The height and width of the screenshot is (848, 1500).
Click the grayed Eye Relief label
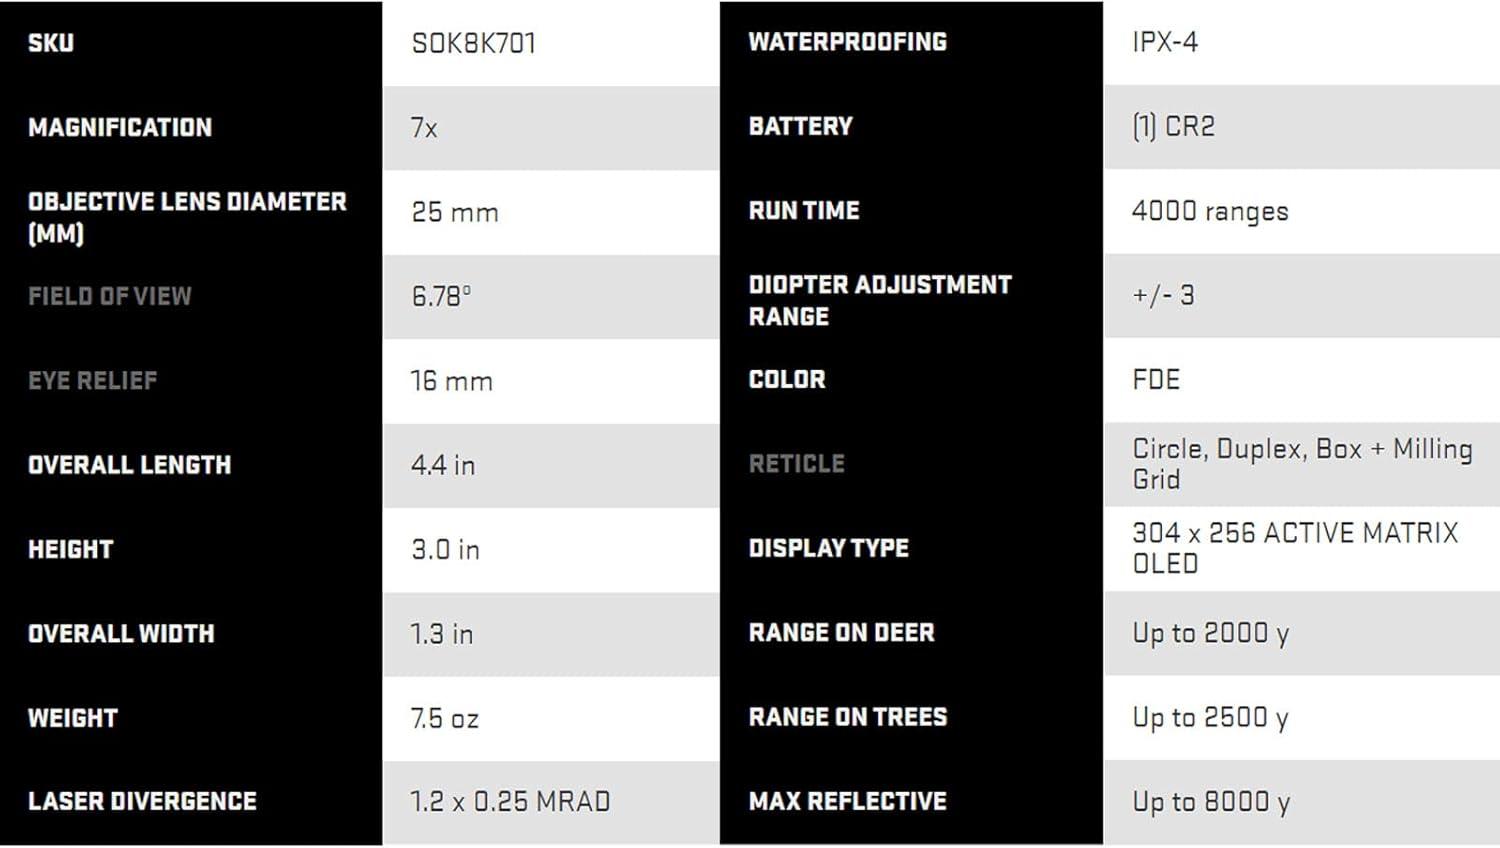point(93,380)
